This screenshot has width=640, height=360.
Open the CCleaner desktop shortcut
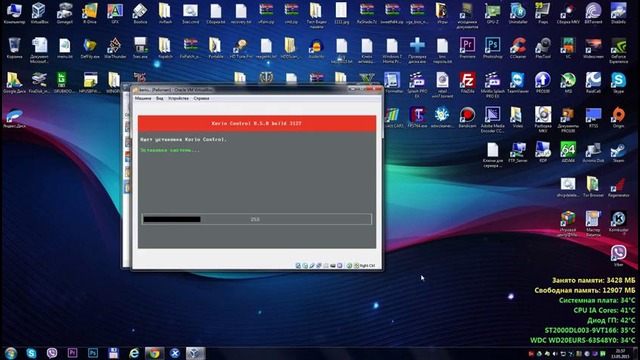[518, 48]
